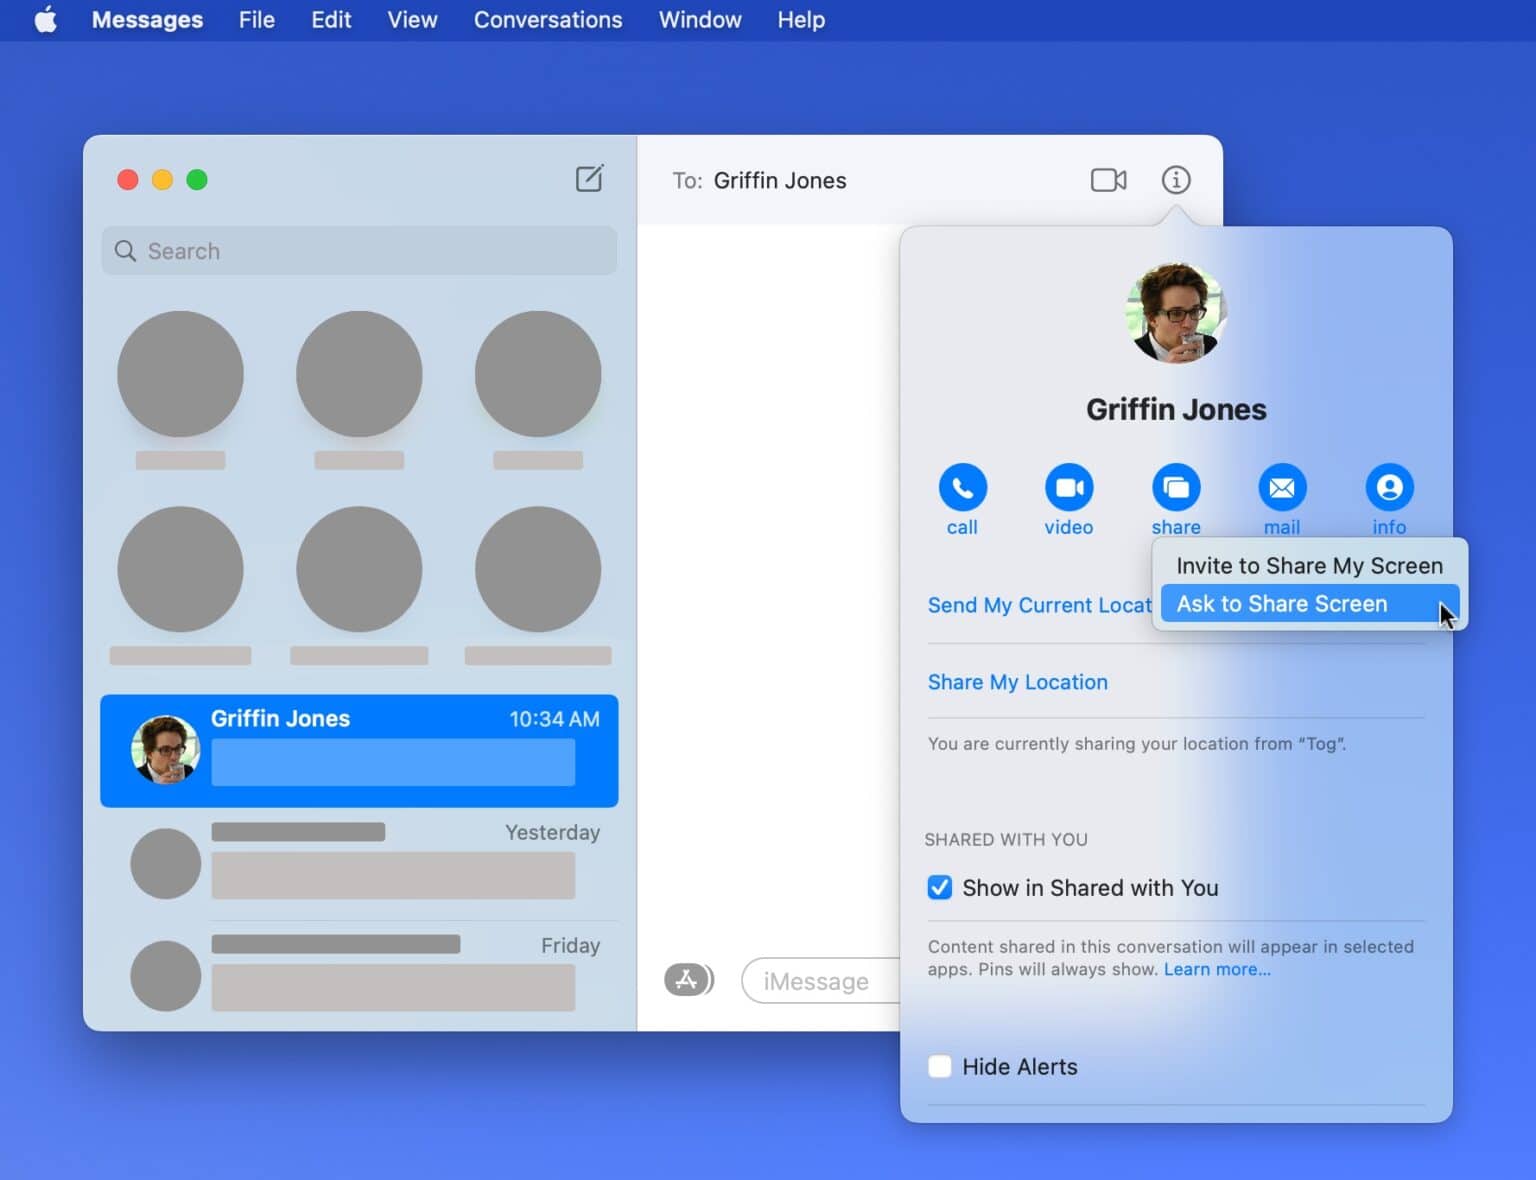Call Griffin Jones using the call icon
Viewport: 1536px width, 1180px height.
(x=962, y=488)
